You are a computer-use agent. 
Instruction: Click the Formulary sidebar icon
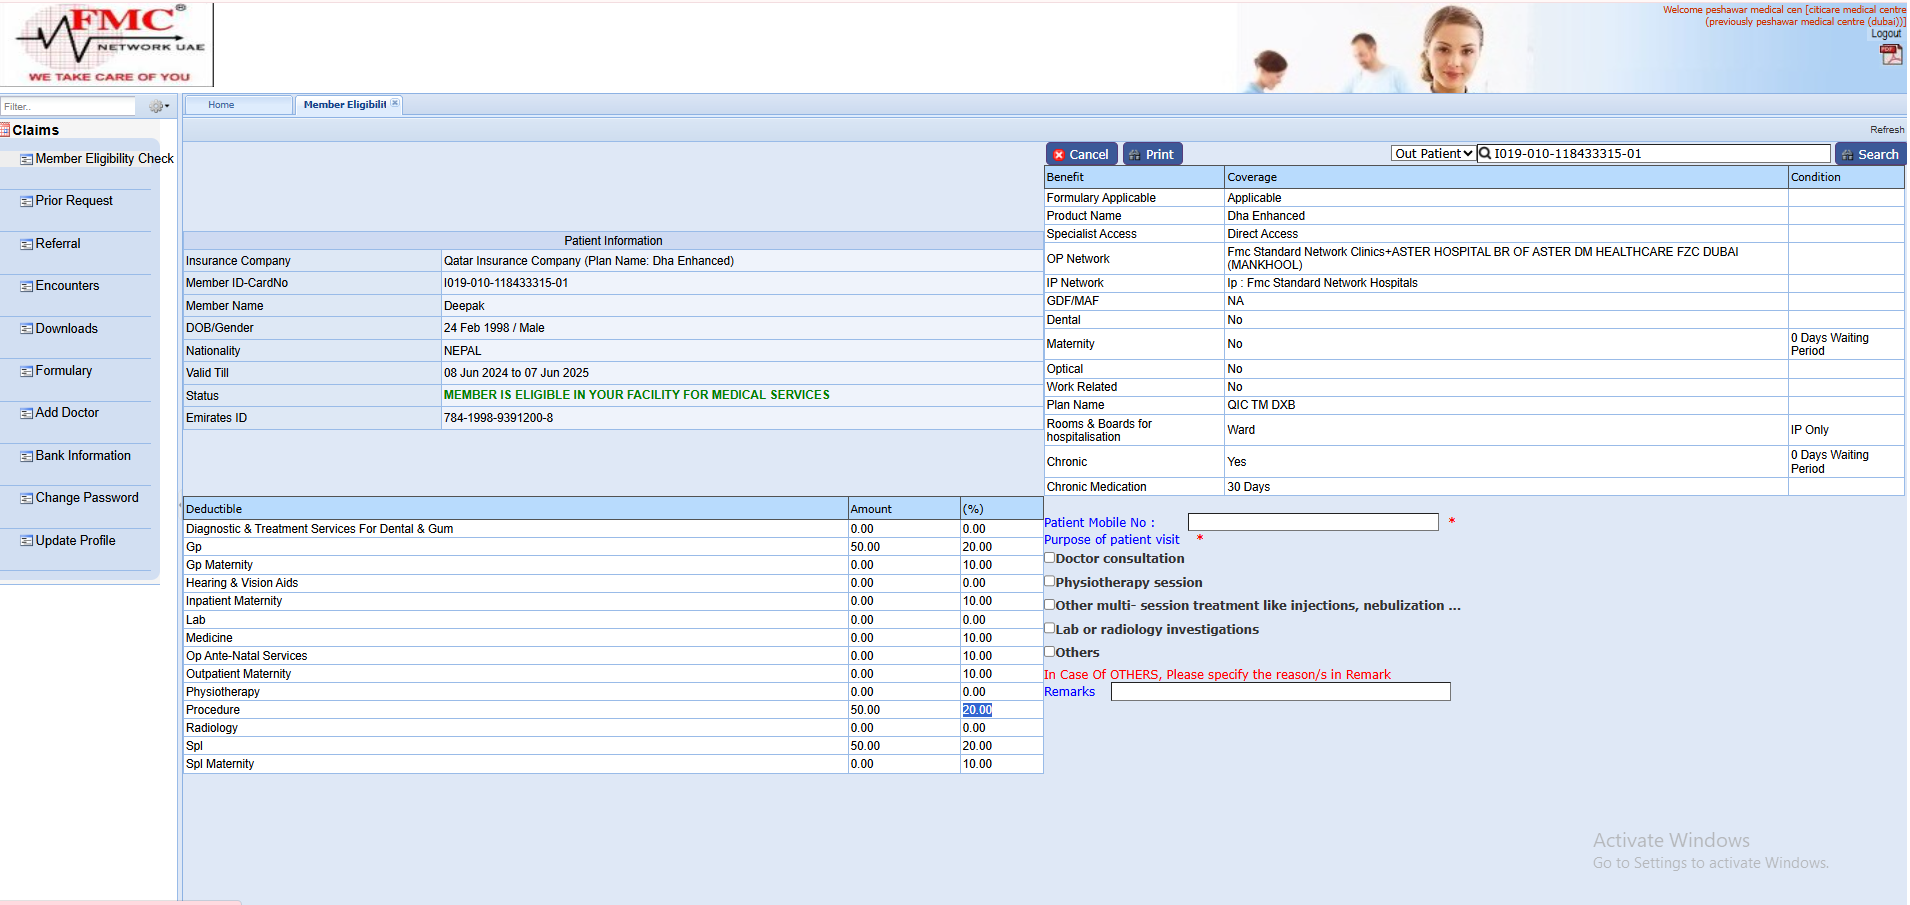(x=26, y=372)
